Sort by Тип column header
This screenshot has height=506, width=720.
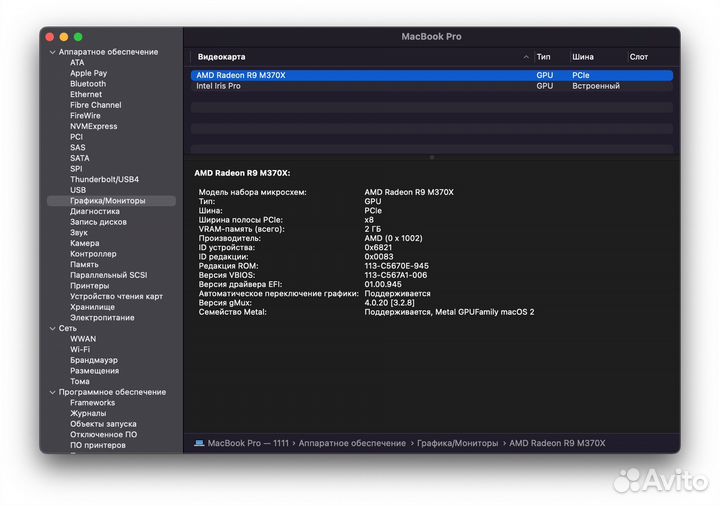click(543, 57)
